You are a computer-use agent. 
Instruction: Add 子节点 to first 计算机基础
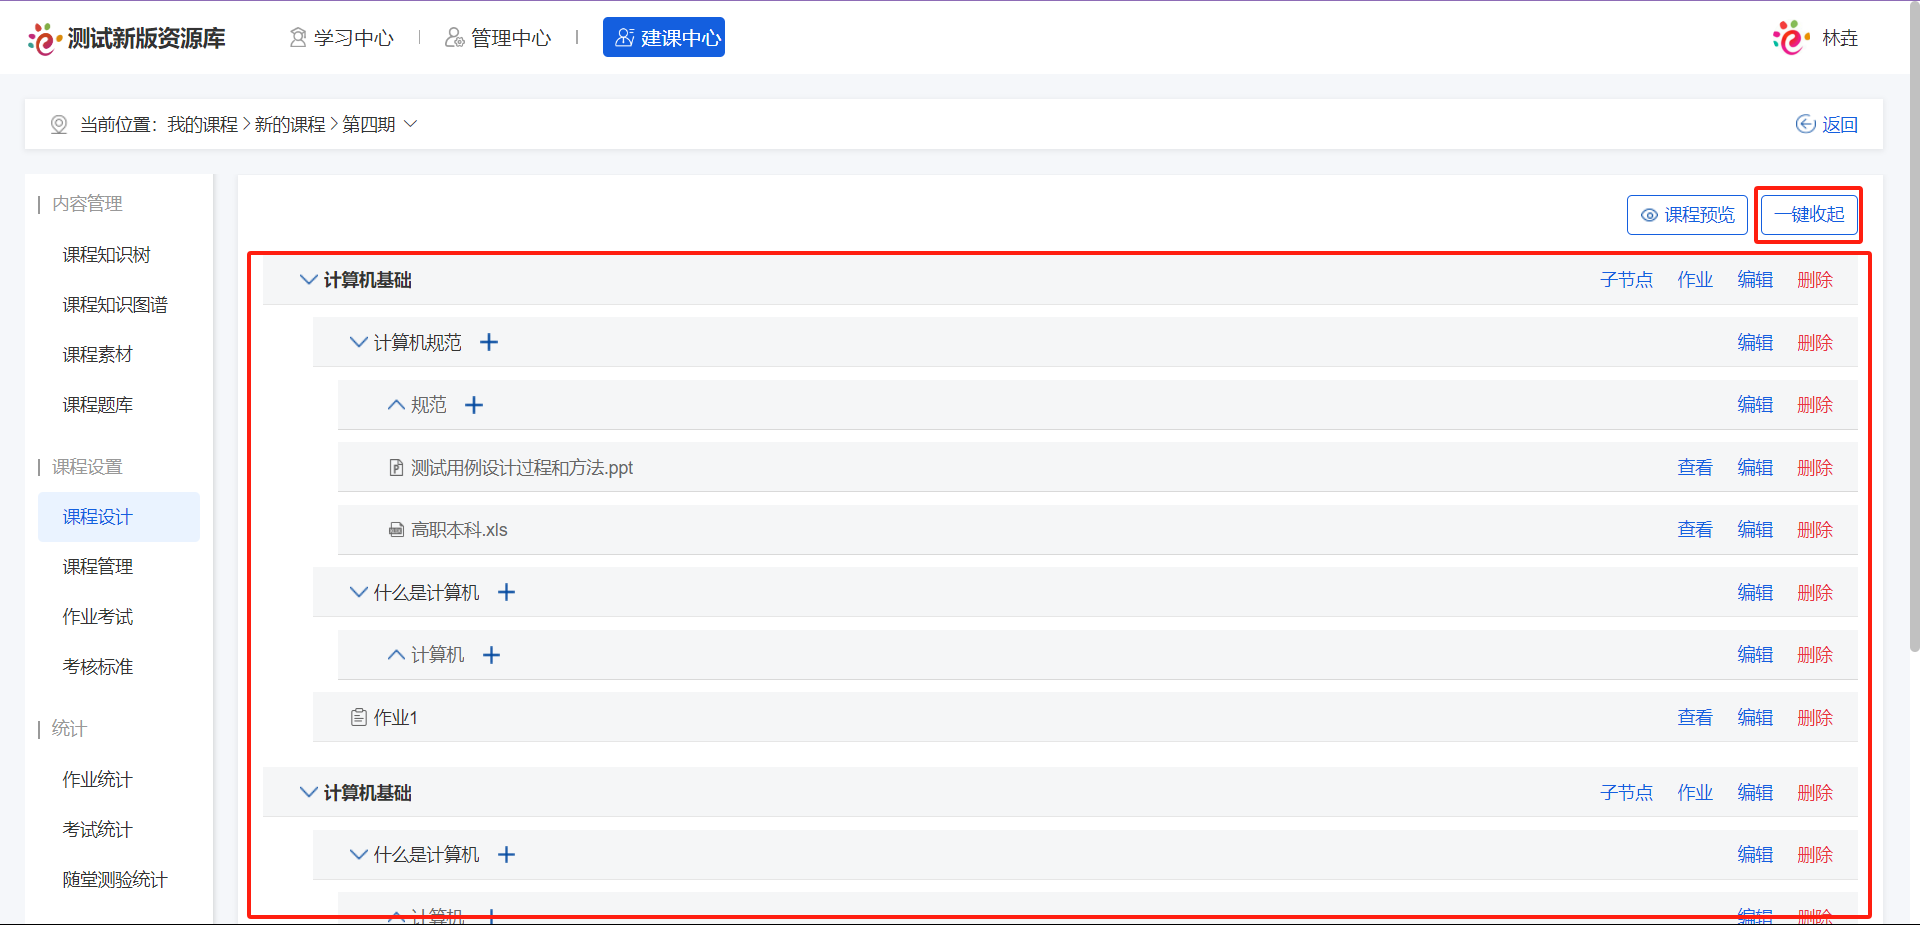1626,280
